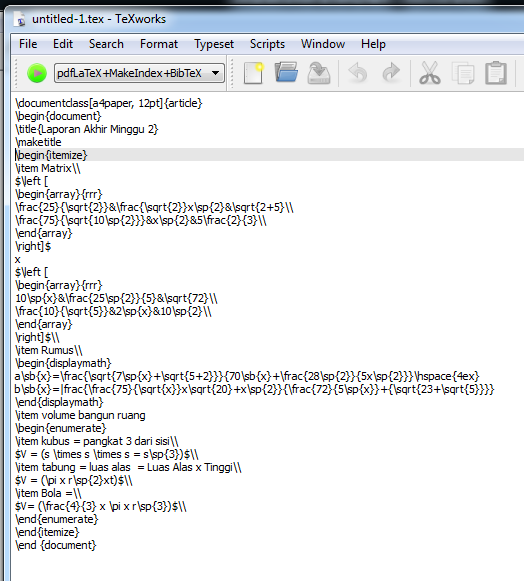Click the \right]$\\ line
524x581 pixels.
37,337
